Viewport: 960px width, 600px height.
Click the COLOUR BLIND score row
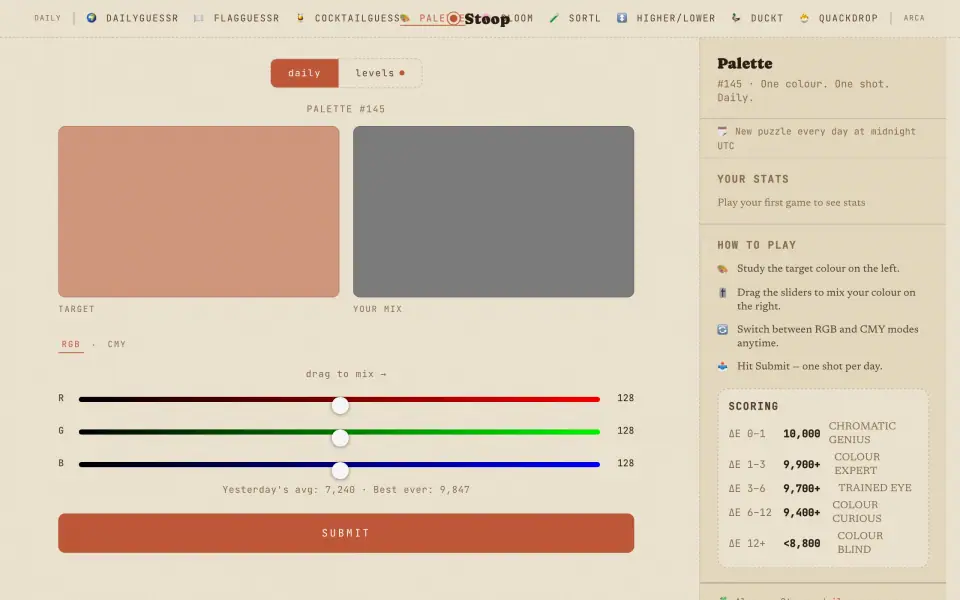coord(822,542)
